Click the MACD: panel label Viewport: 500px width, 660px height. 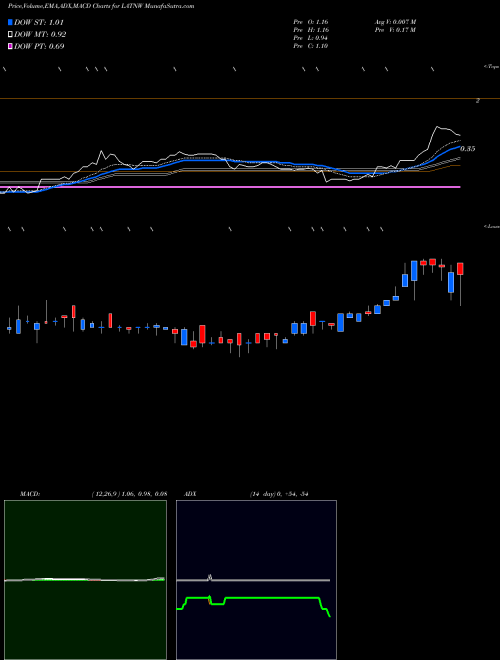point(30,494)
